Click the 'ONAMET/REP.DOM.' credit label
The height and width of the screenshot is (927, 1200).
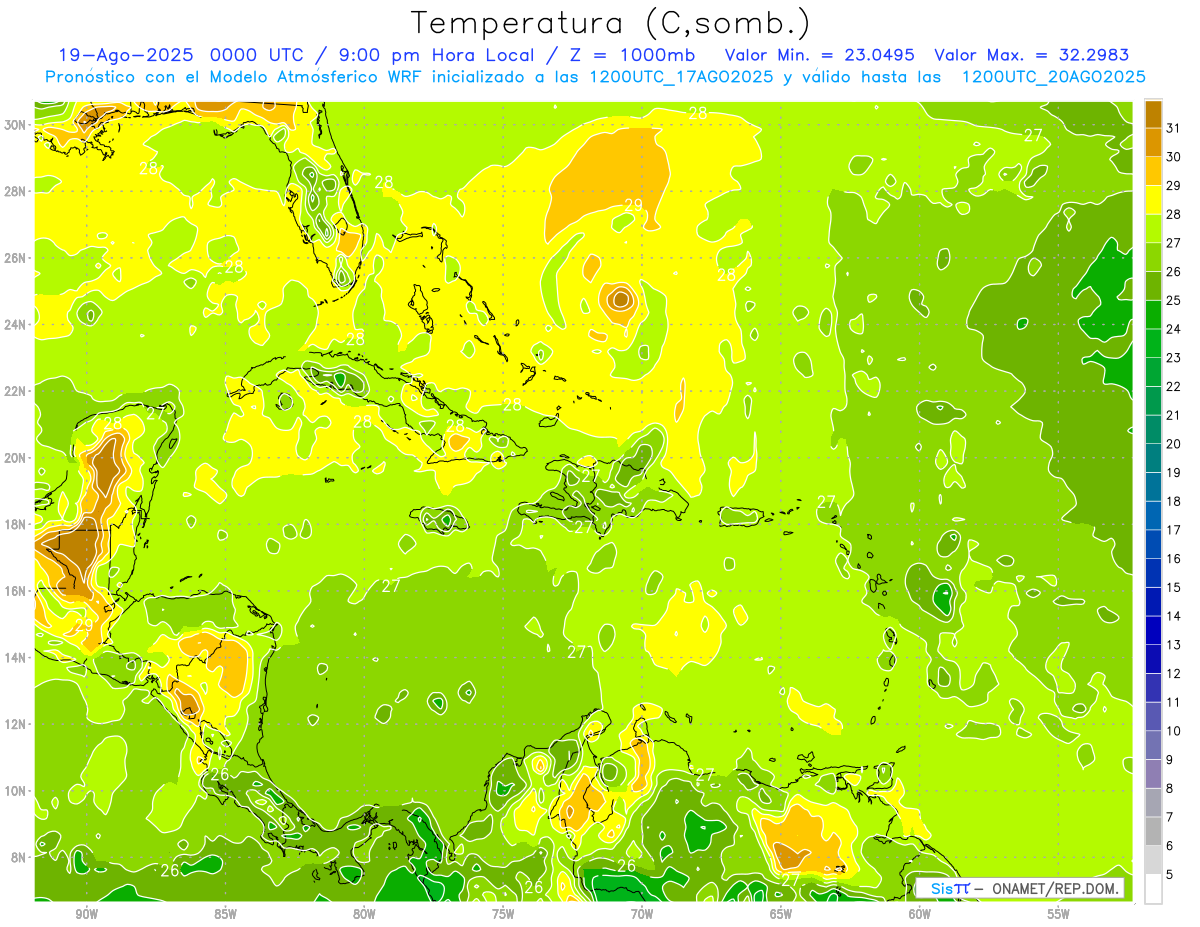(x=1054, y=888)
